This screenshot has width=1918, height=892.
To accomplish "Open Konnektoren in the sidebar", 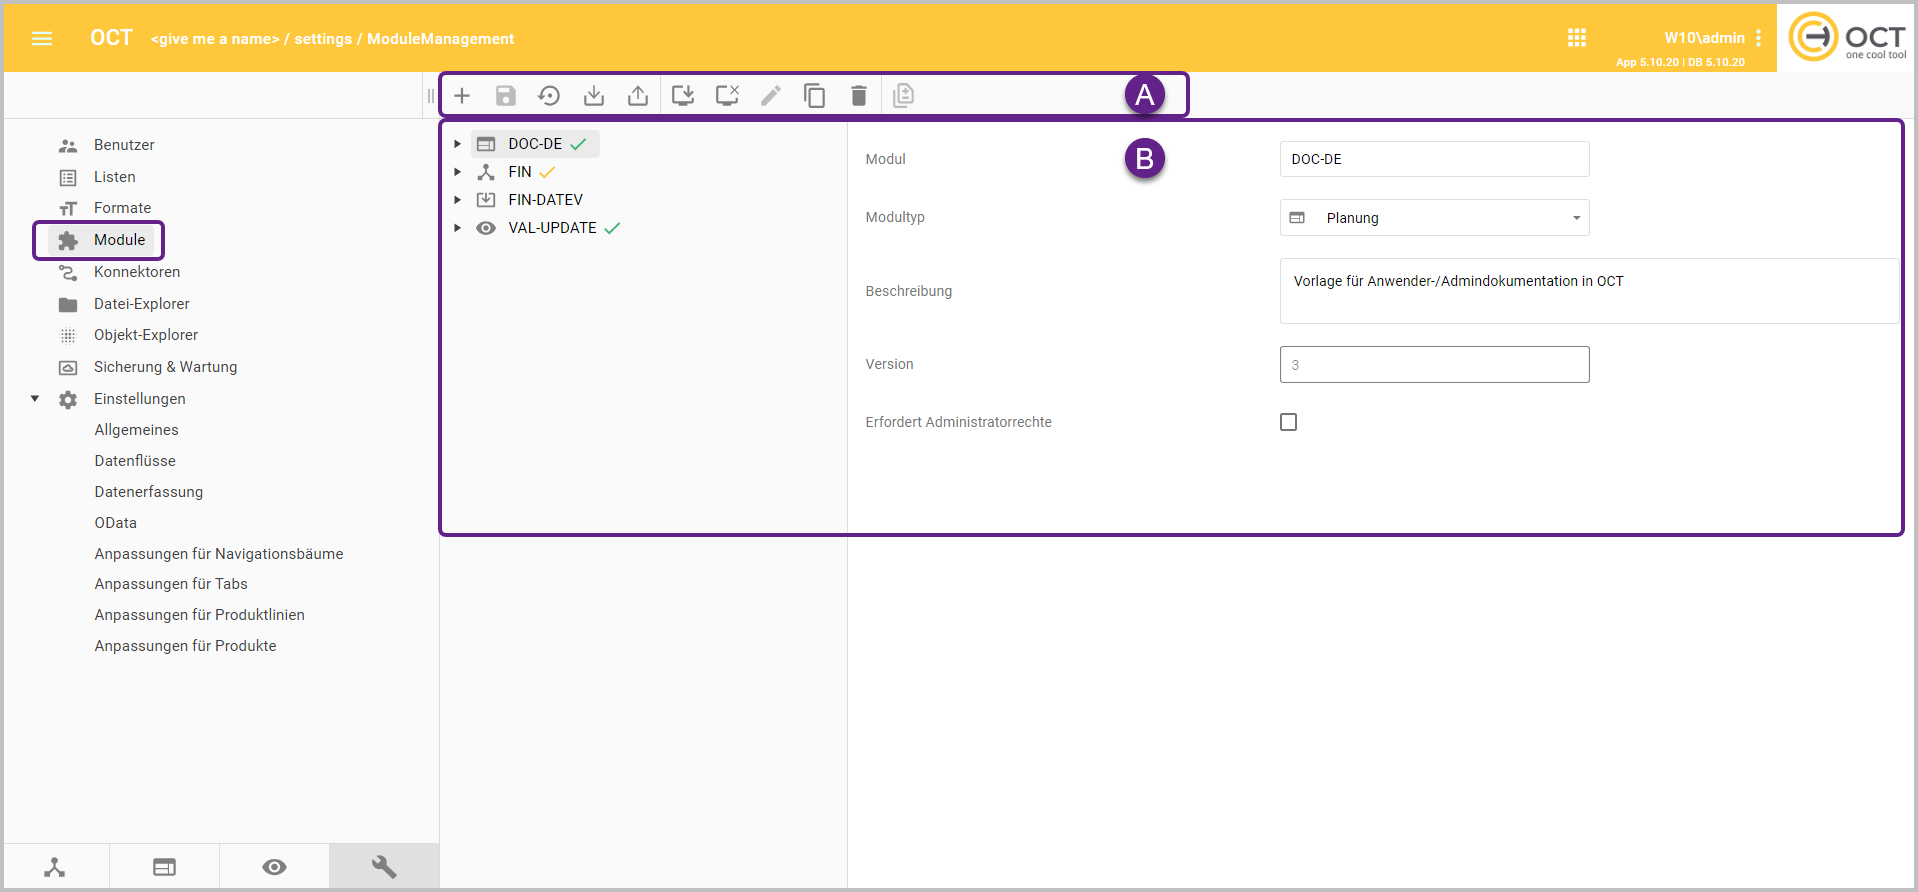I will click(137, 272).
